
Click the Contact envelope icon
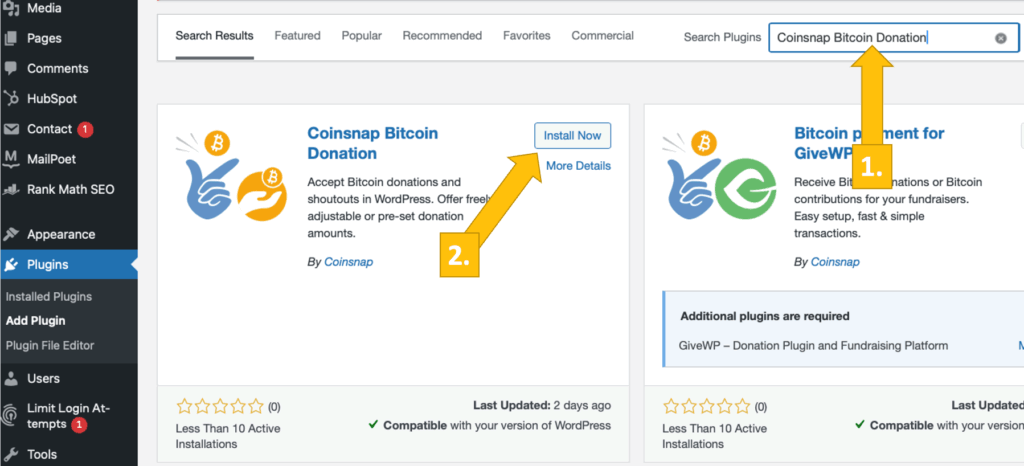12,129
